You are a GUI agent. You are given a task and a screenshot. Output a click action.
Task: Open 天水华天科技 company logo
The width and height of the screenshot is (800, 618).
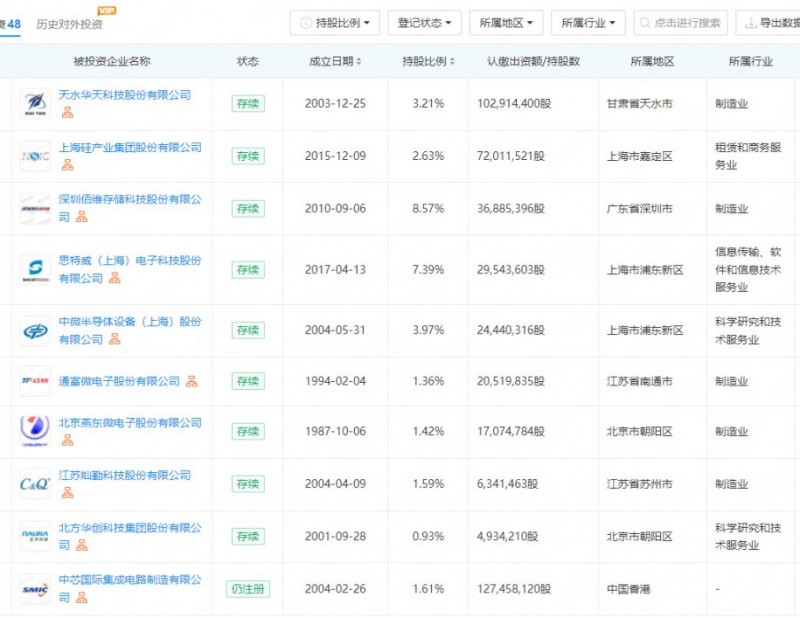point(35,104)
